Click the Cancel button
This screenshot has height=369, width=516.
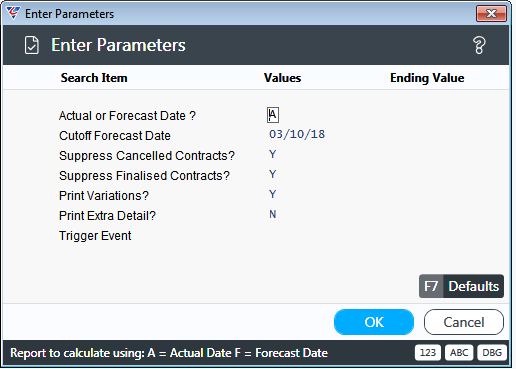[x=464, y=322]
